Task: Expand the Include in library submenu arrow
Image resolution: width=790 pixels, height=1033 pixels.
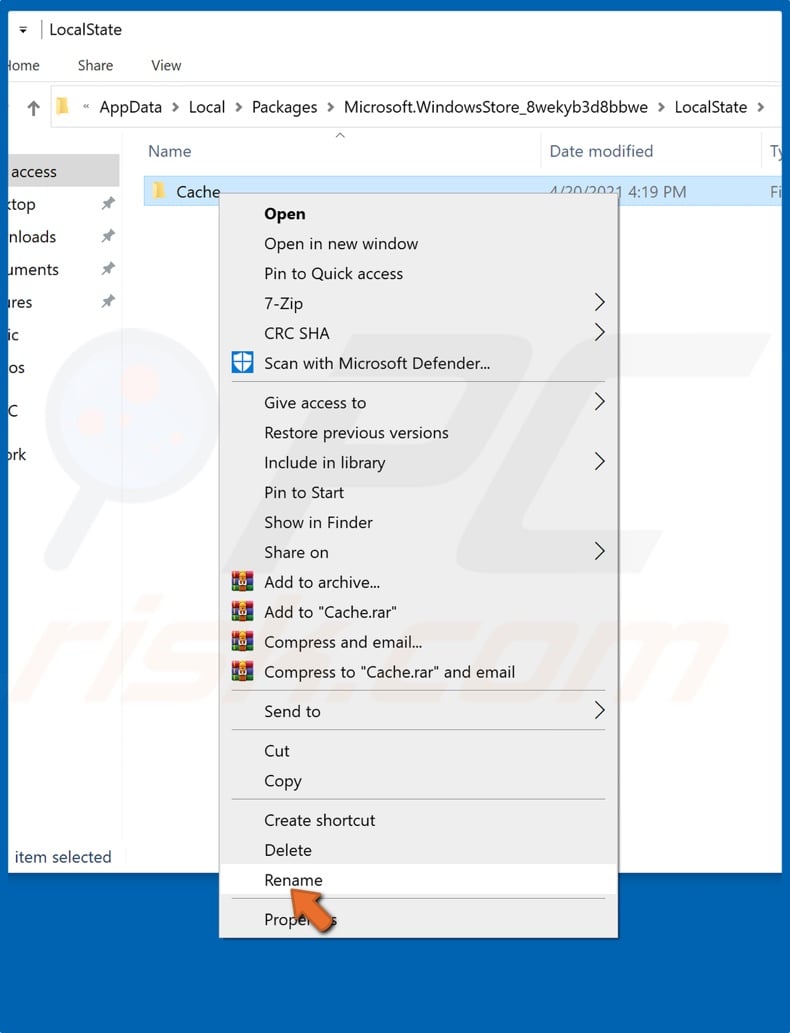Action: click(599, 461)
